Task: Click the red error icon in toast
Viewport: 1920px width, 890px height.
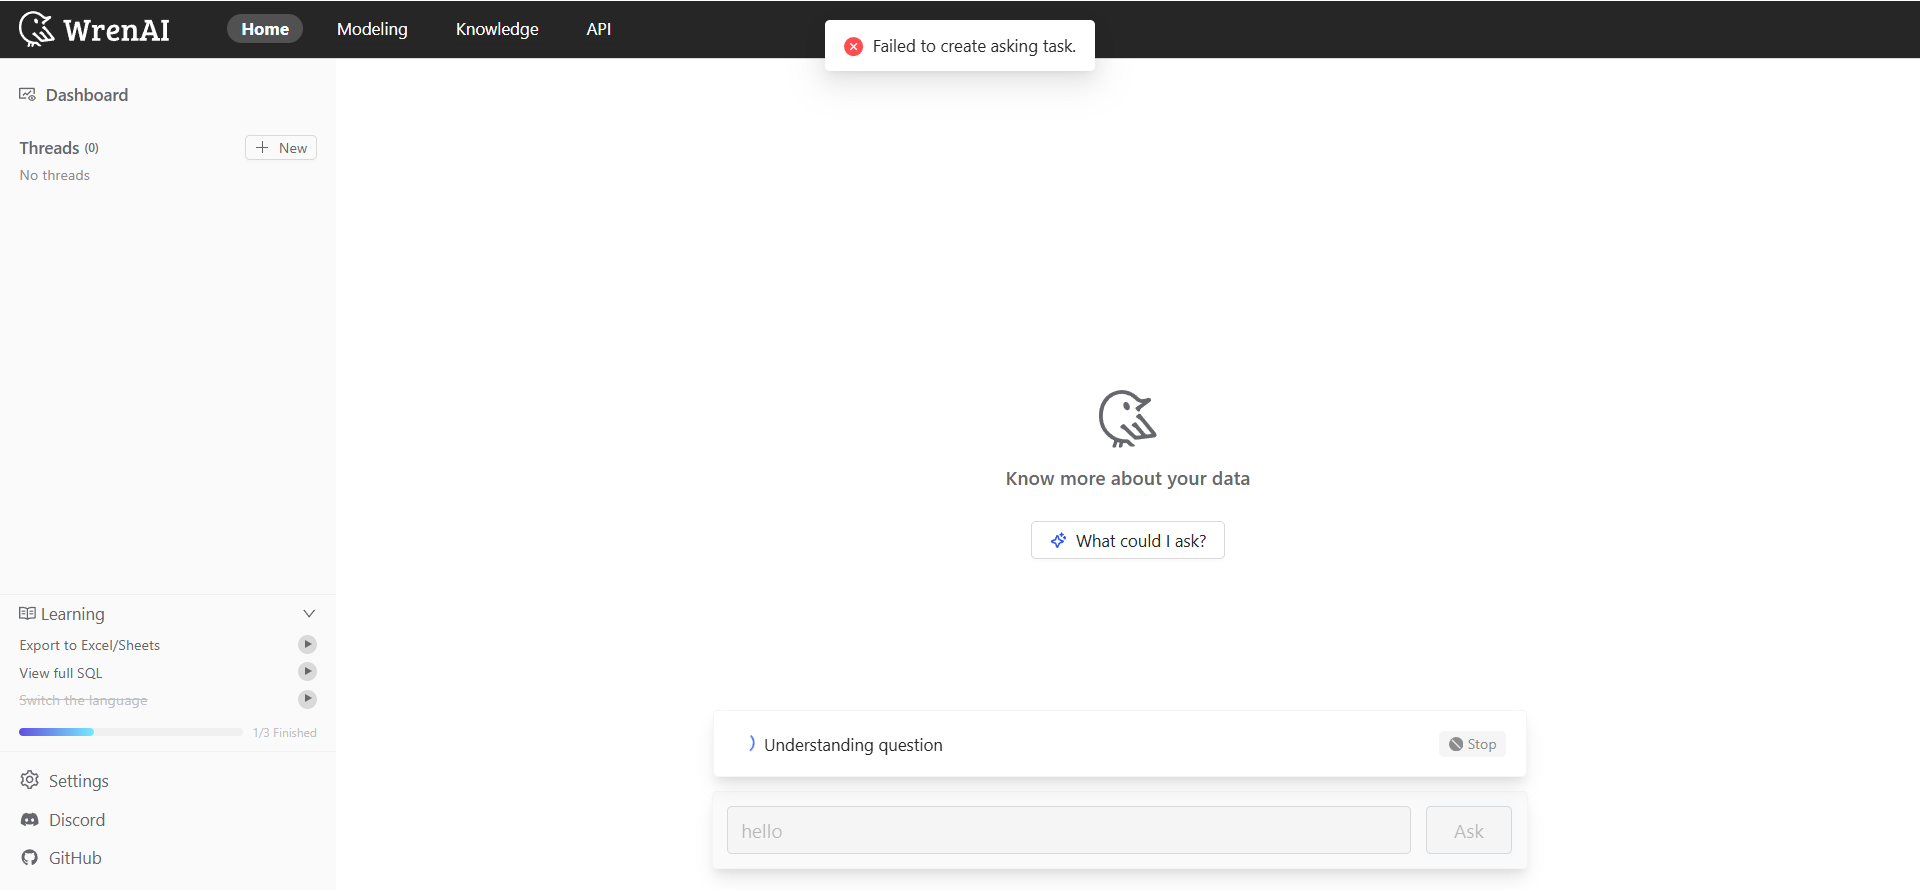Action: tap(853, 46)
